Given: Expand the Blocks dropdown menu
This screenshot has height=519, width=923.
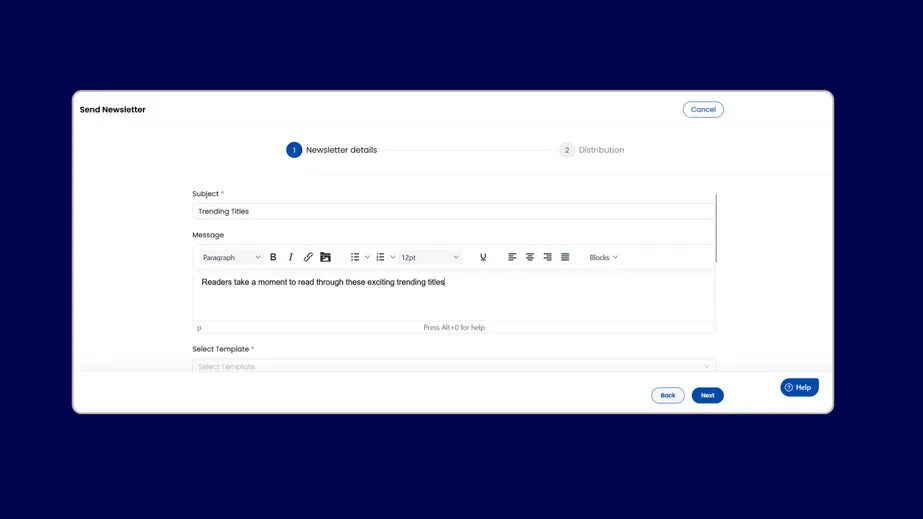Looking at the screenshot, I should 603,257.
